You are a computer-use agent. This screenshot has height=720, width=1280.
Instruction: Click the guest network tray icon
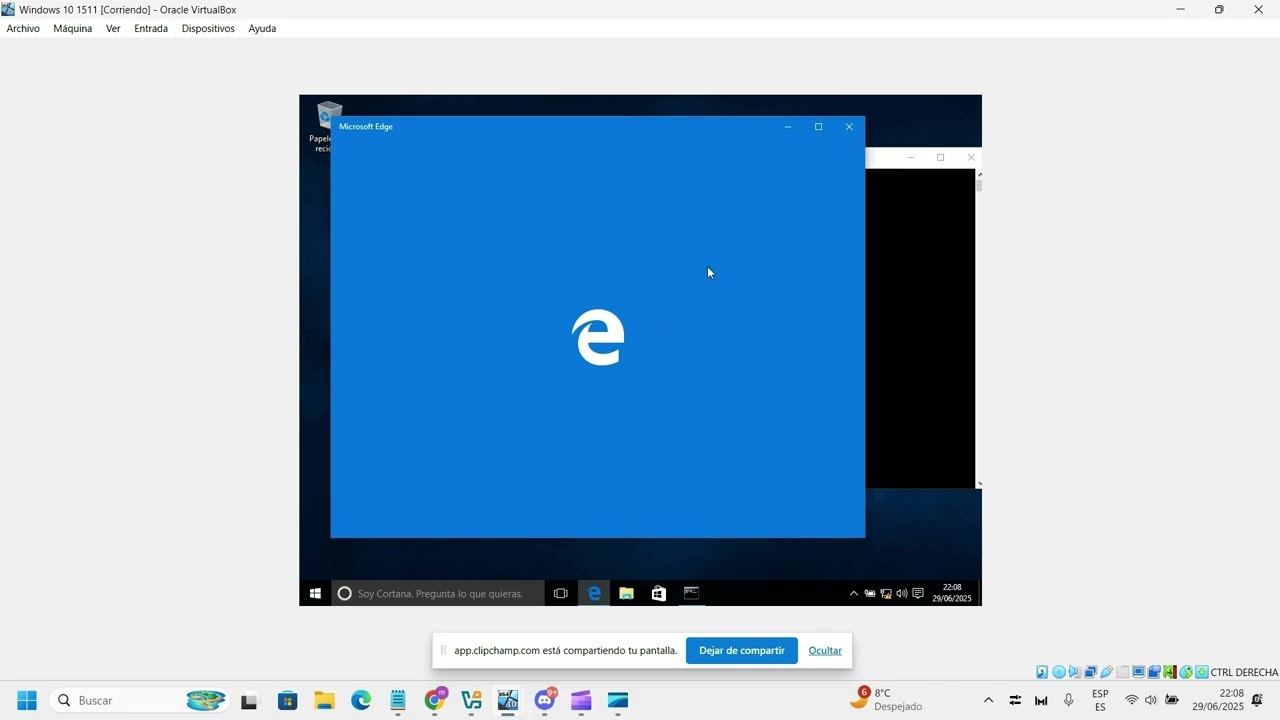[x=886, y=593]
